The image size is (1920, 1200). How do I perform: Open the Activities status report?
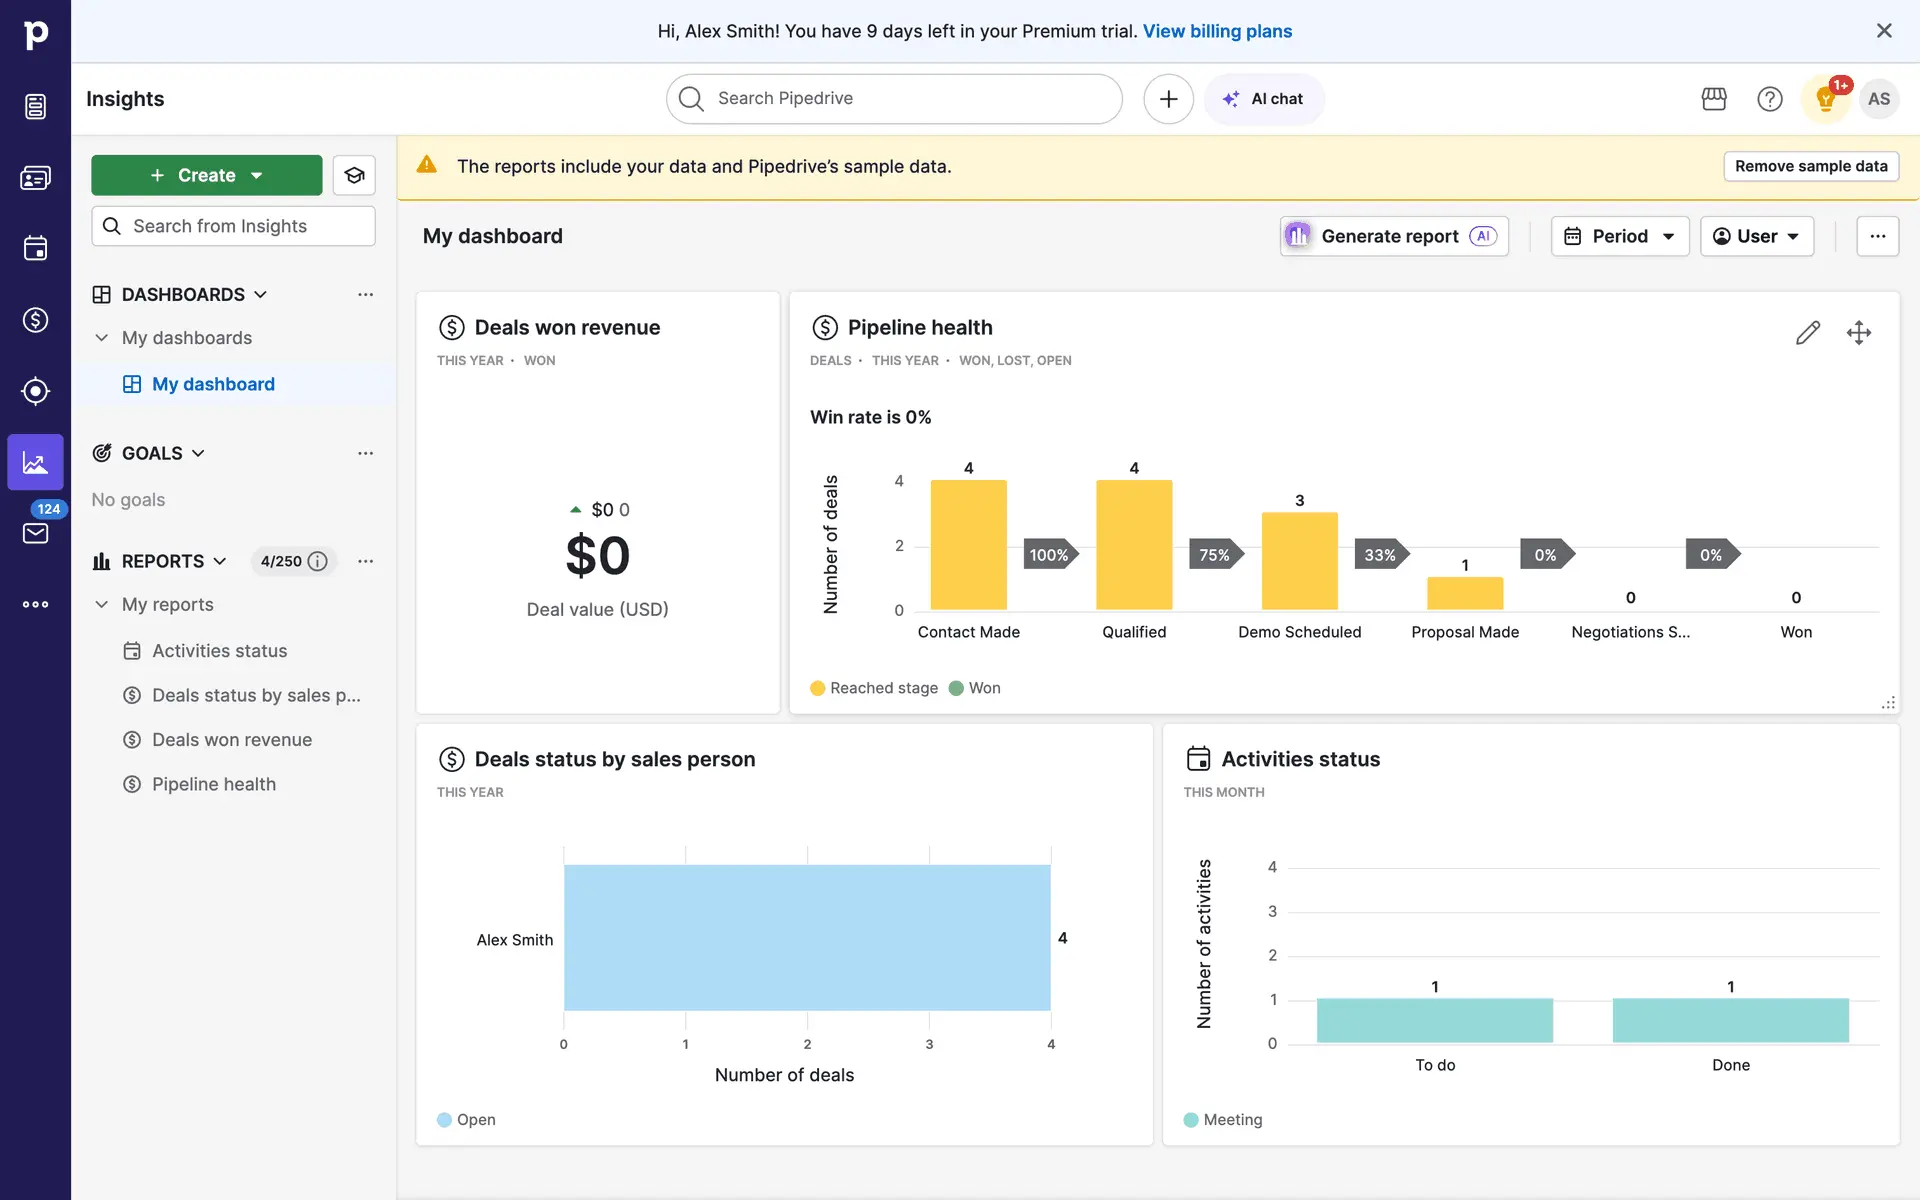(219, 651)
